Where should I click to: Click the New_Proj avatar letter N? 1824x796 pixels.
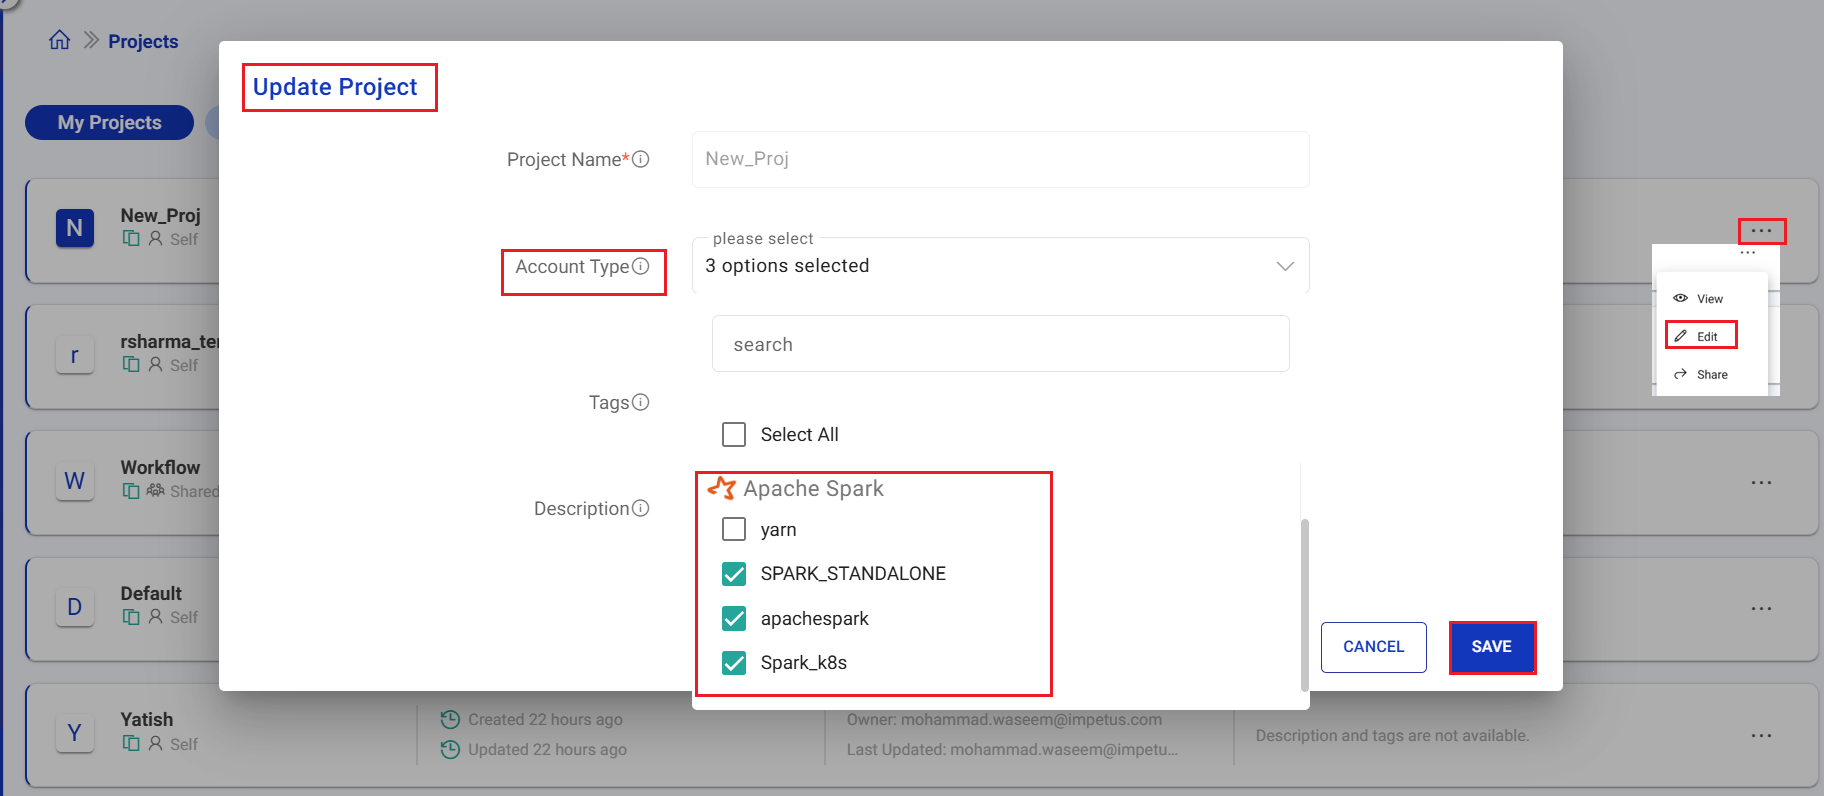coord(75,228)
